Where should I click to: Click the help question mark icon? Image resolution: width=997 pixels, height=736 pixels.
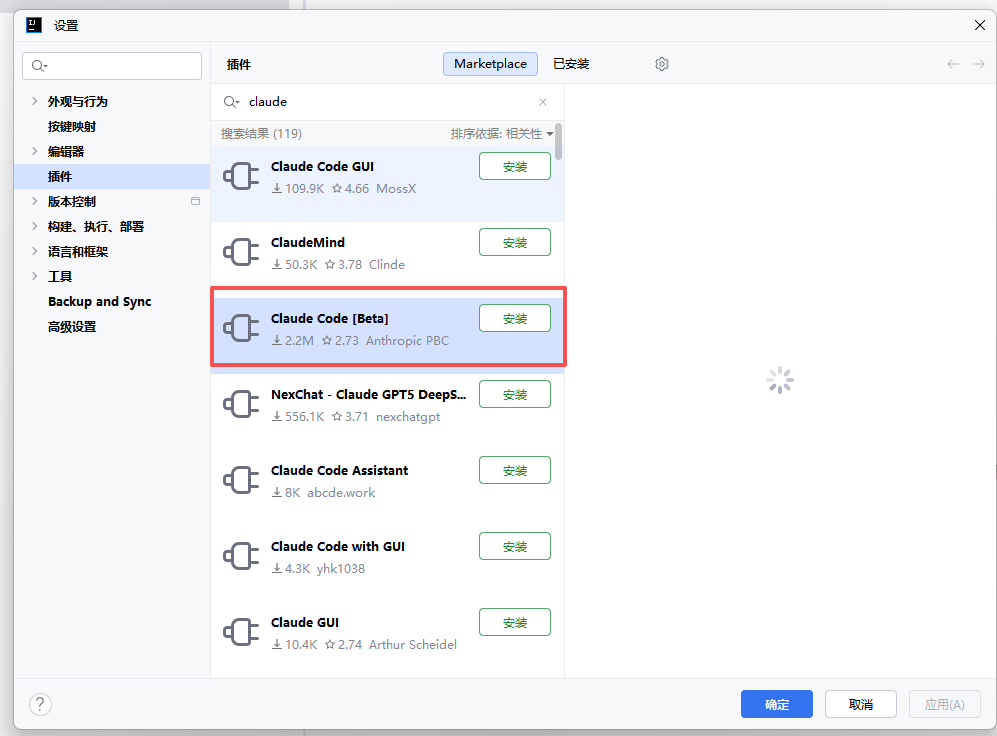pos(40,704)
